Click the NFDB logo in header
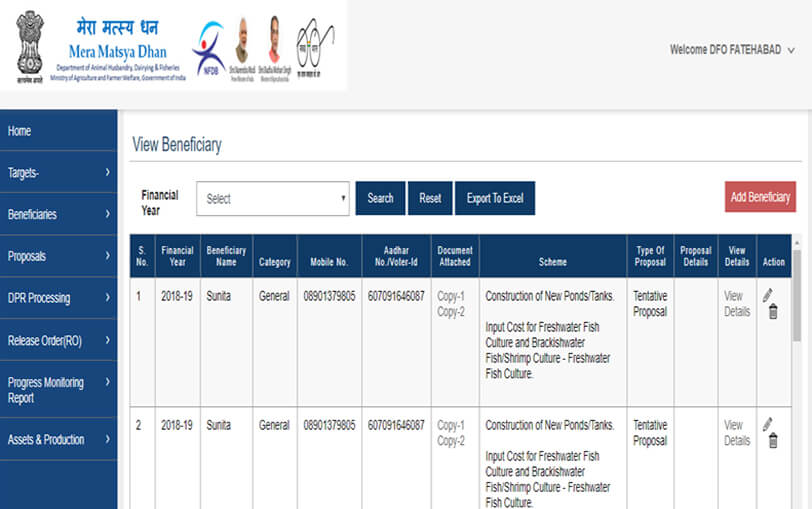812x509 pixels. point(209,48)
